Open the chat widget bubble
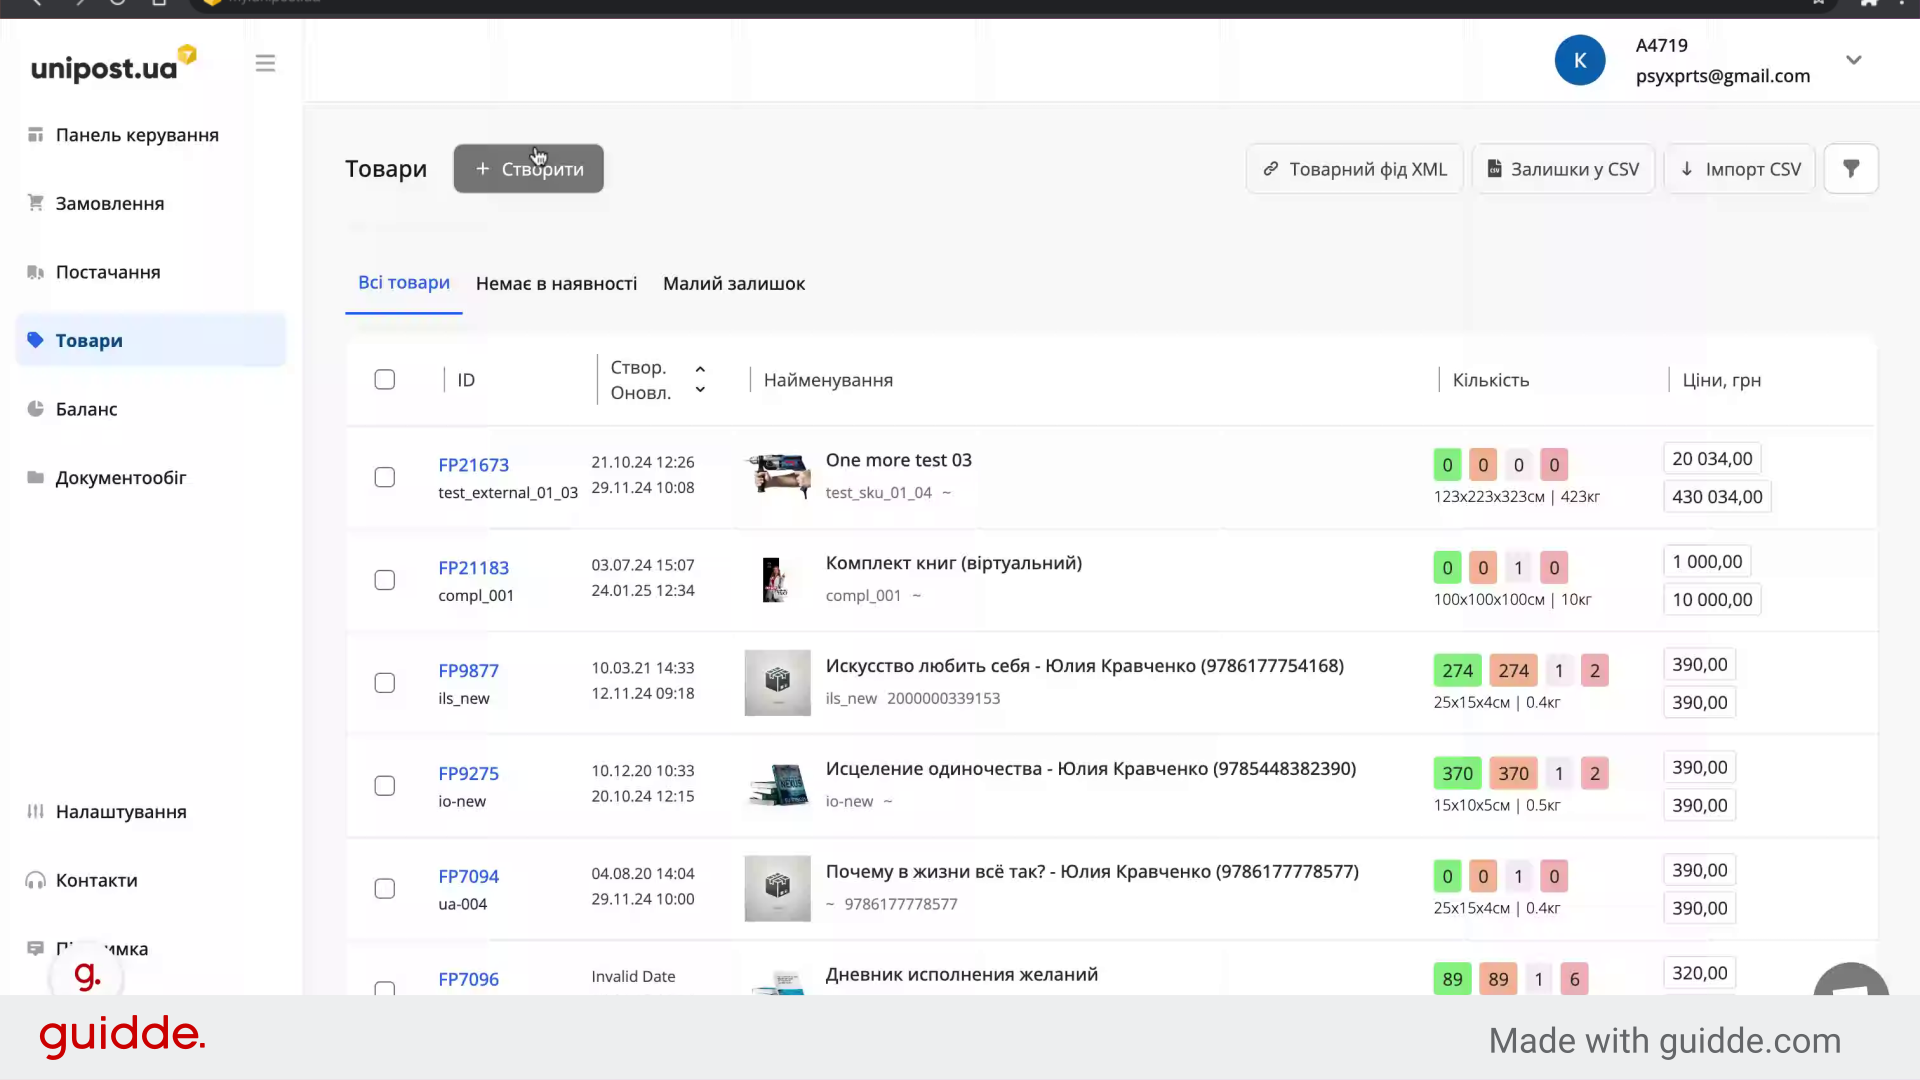The width and height of the screenshot is (1920, 1080). (x=1851, y=980)
